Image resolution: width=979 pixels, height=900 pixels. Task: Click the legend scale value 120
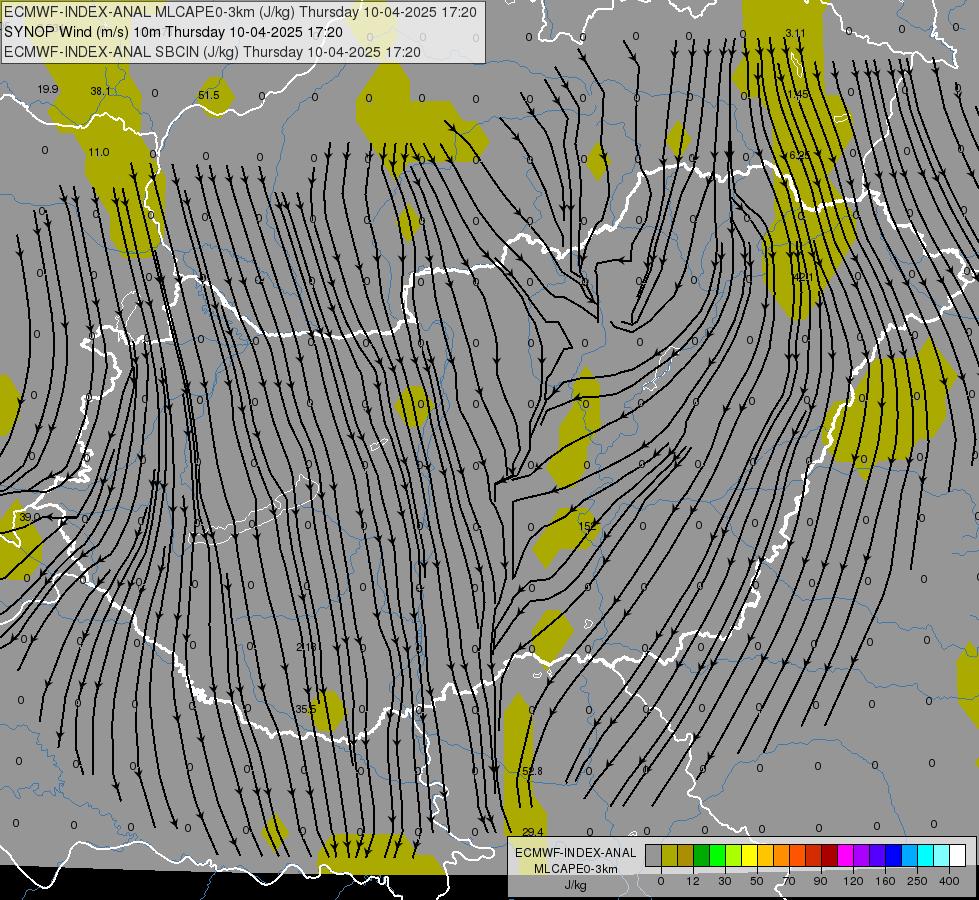[x=853, y=881]
